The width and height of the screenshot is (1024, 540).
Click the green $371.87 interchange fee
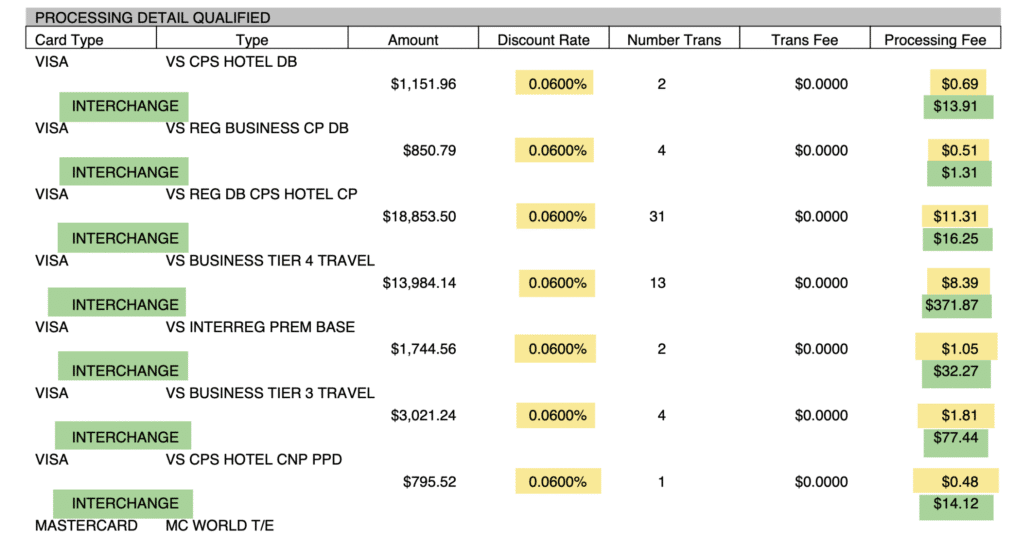point(956,305)
